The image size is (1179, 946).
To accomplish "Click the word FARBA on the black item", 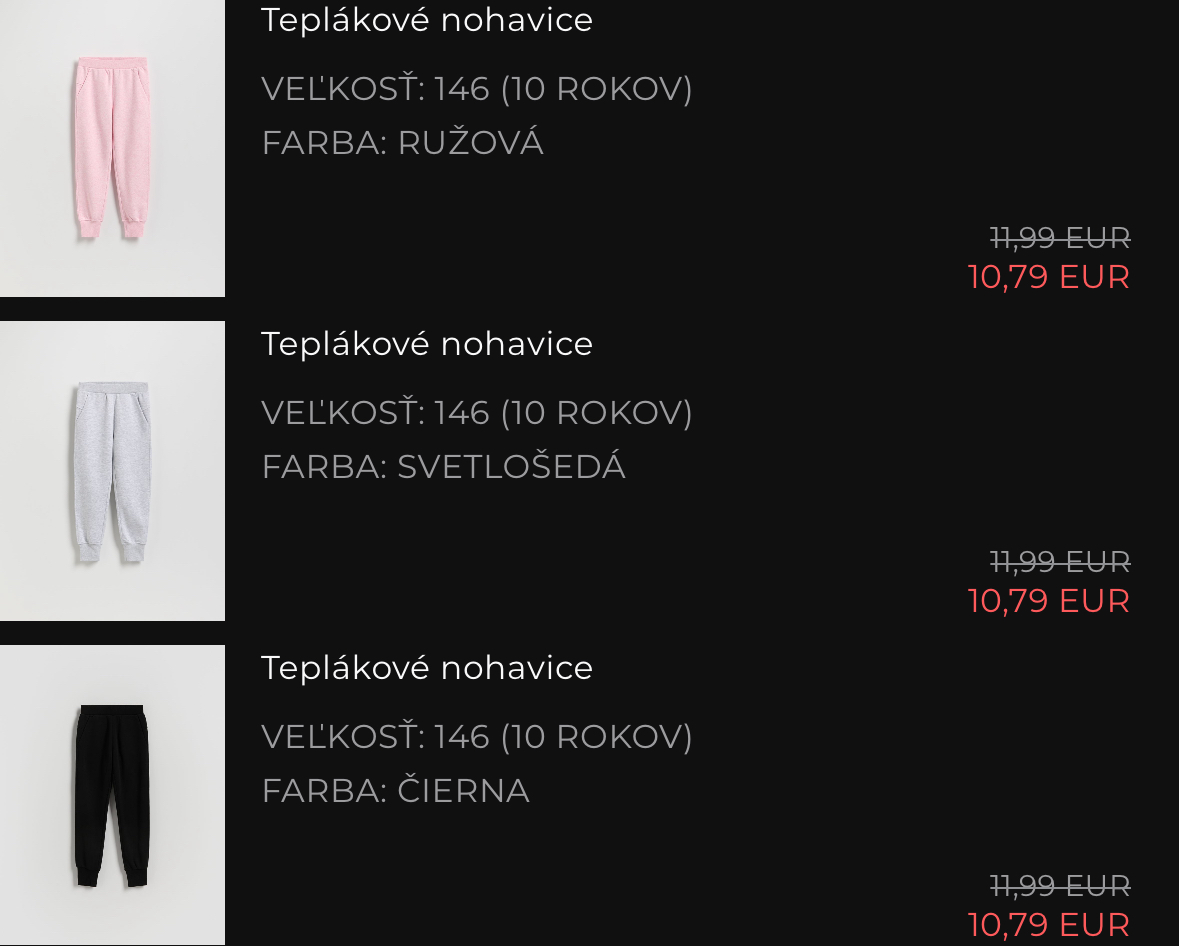I will [x=321, y=791].
